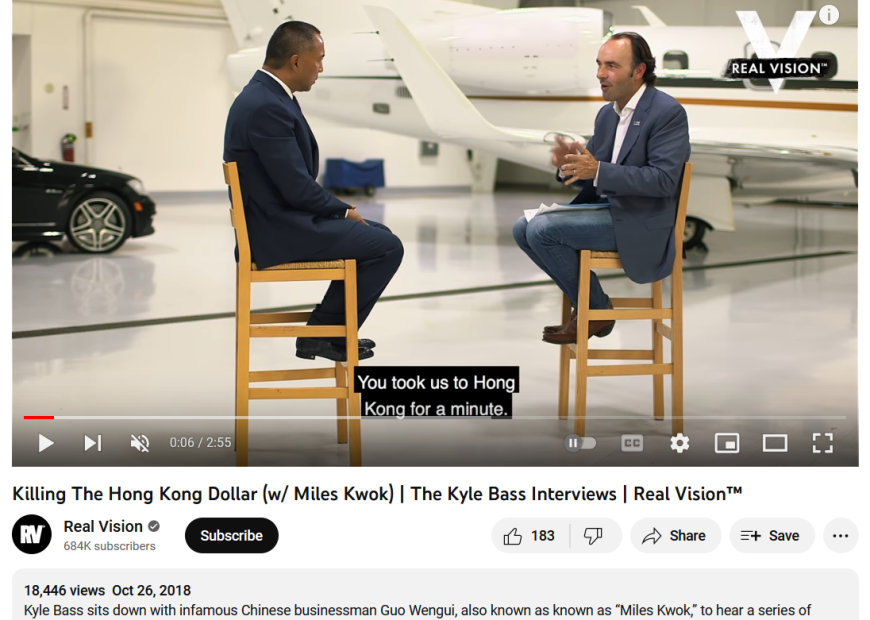Switch to miniplayer mode

[727, 443]
